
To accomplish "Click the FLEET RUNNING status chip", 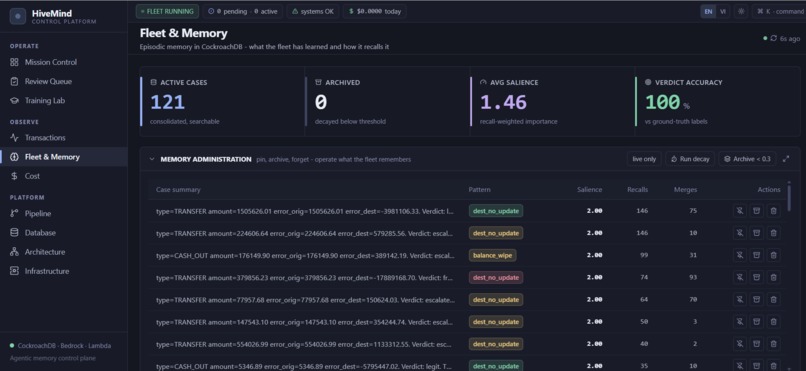I will point(167,11).
